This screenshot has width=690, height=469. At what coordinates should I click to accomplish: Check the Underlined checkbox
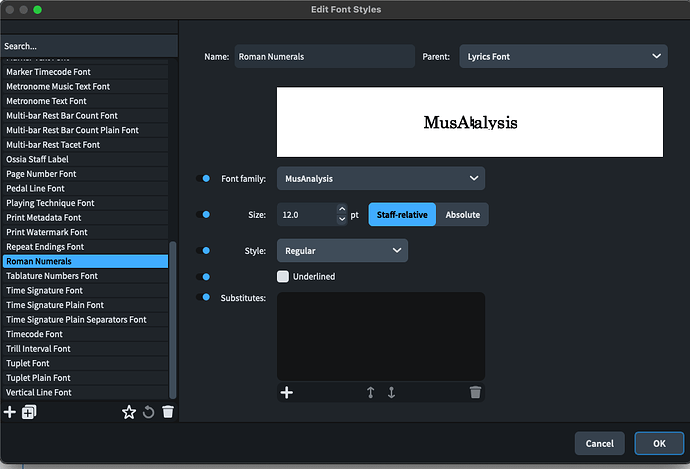click(283, 276)
